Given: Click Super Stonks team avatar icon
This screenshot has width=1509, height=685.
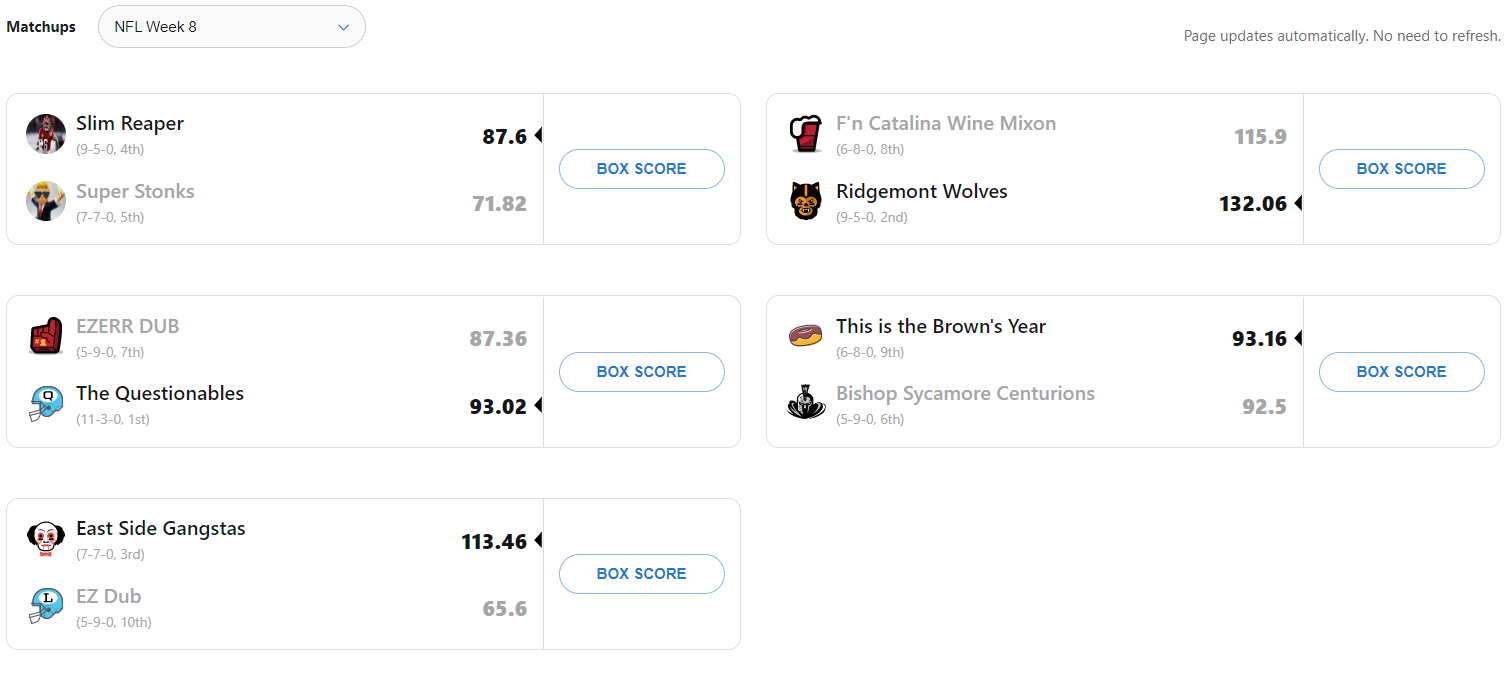Looking at the screenshot, I should (46, 201).
